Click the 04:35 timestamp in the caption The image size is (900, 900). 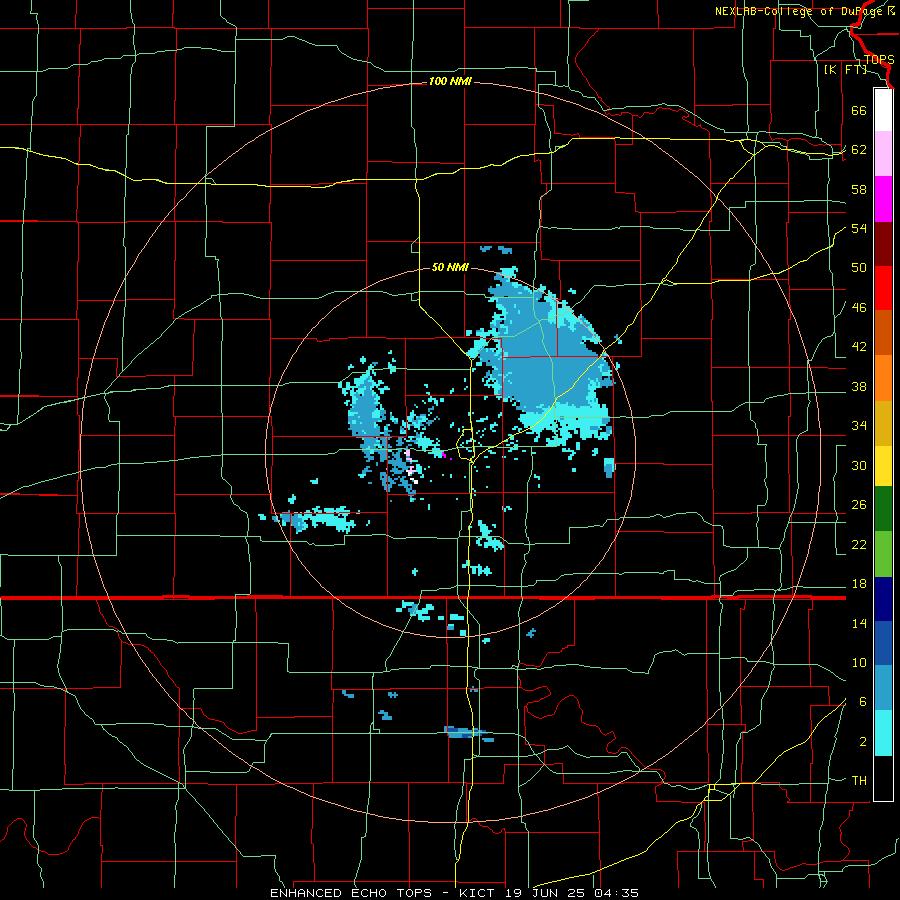(616, 893)
